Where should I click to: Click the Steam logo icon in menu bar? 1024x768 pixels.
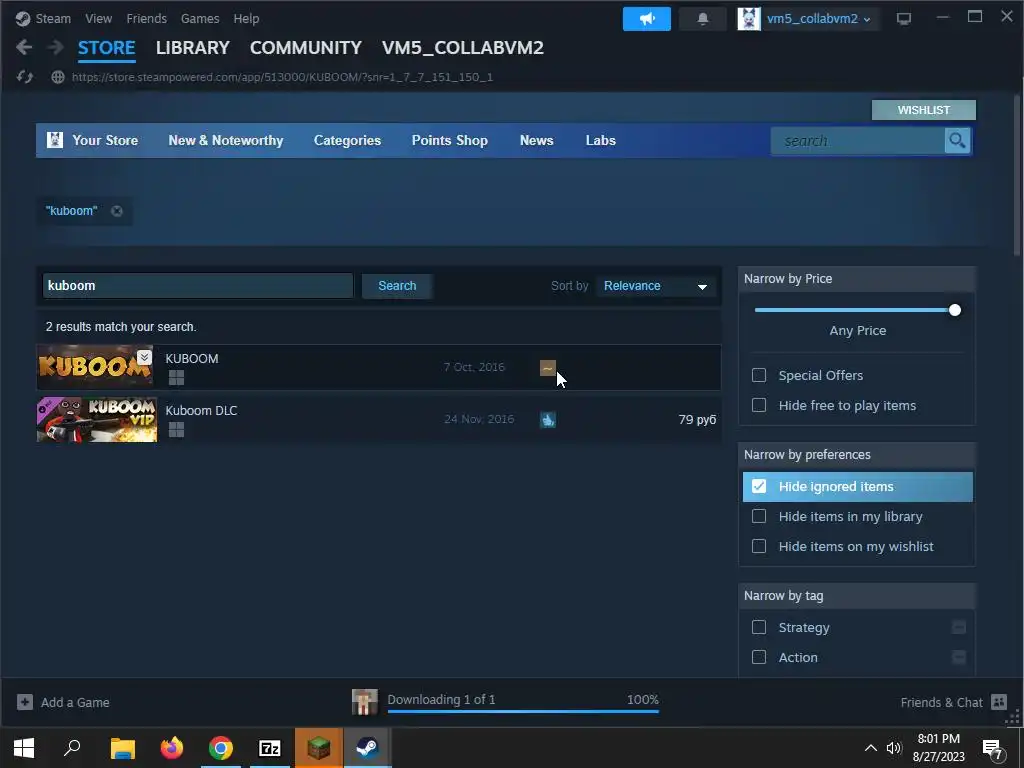23,19
